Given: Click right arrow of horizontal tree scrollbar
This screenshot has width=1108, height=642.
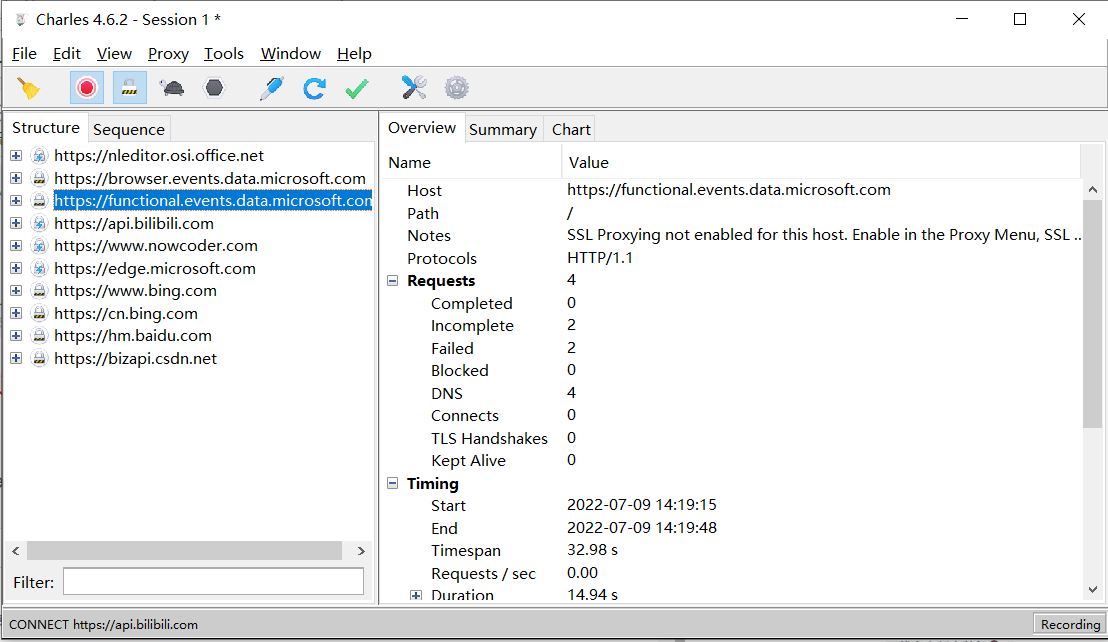Looking at the screenshot, I should [x=361, y=550].
